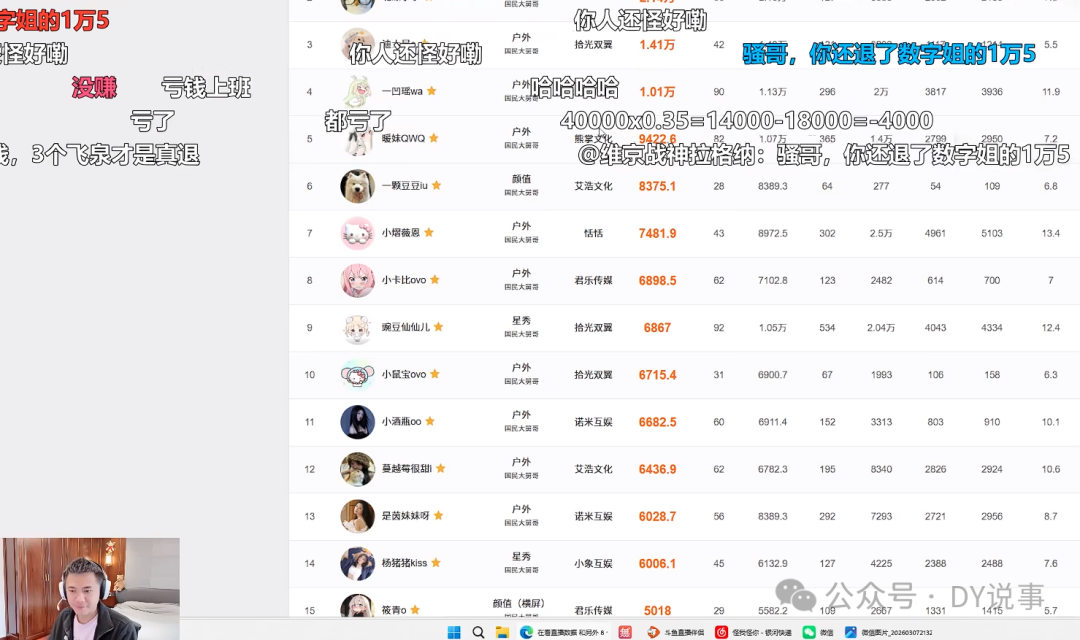Screen dimensions: 1080x640
Task: Click the orange value 6006.1
Action: (x=657, y=564)
